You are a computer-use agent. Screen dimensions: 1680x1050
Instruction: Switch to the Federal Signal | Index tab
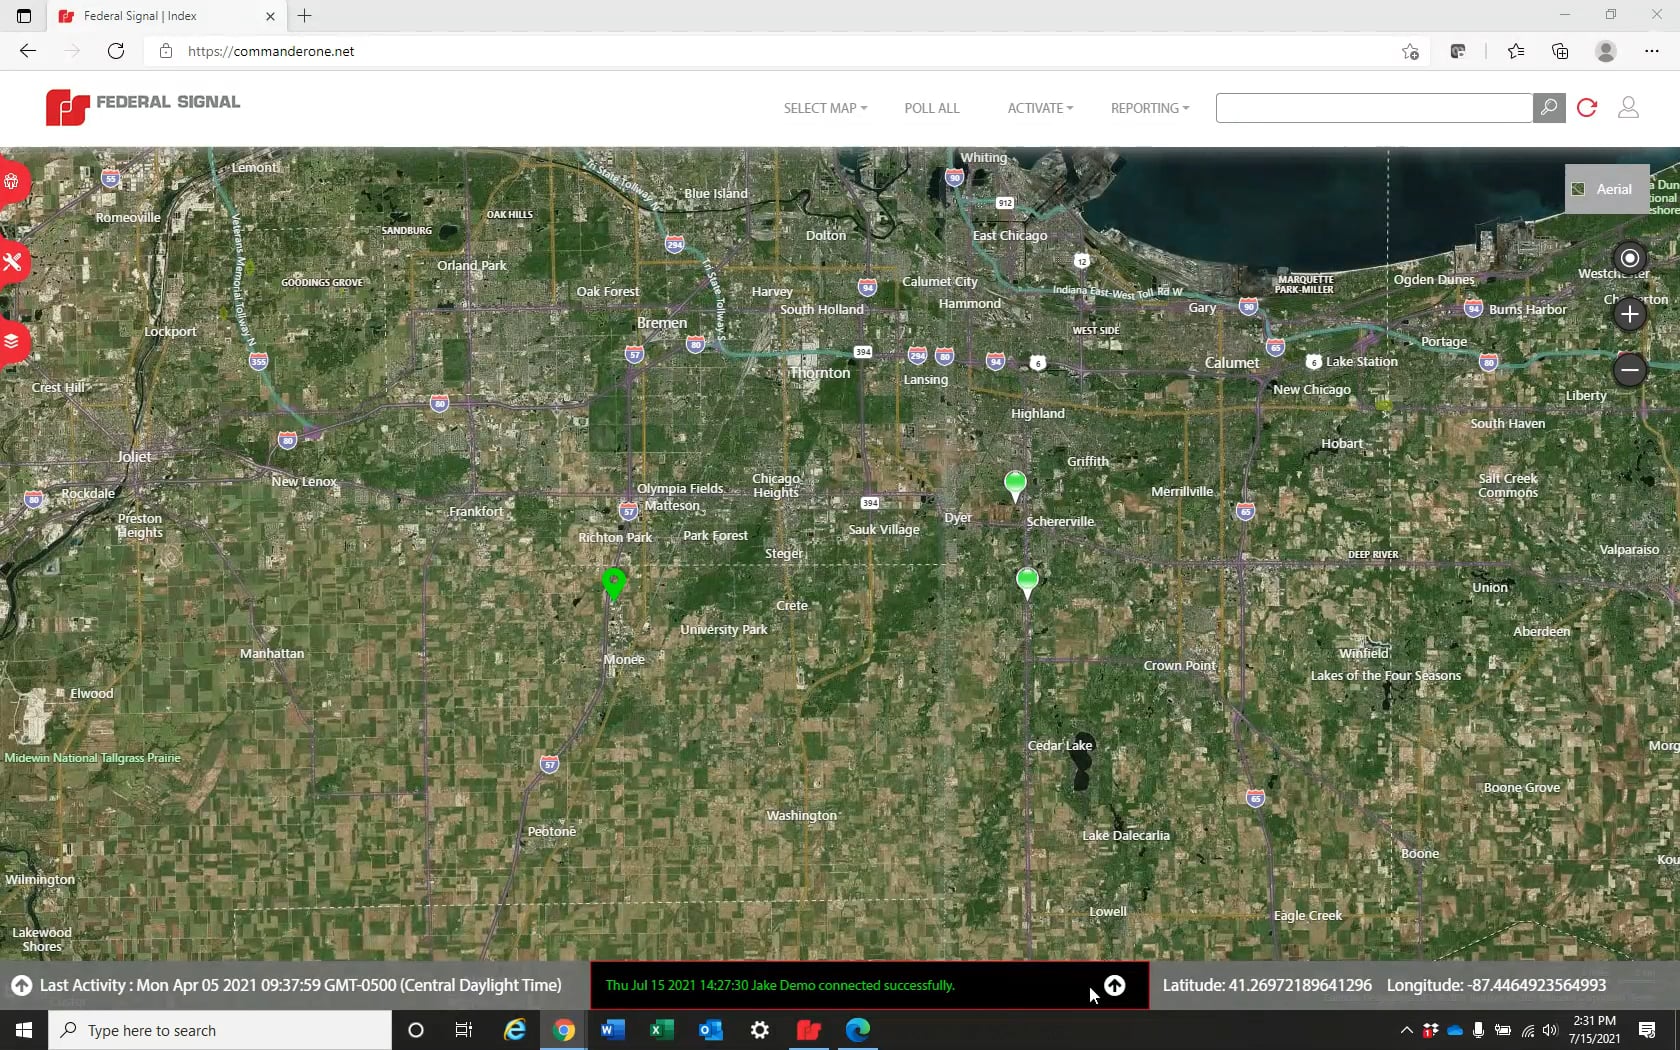coord(160,16)
